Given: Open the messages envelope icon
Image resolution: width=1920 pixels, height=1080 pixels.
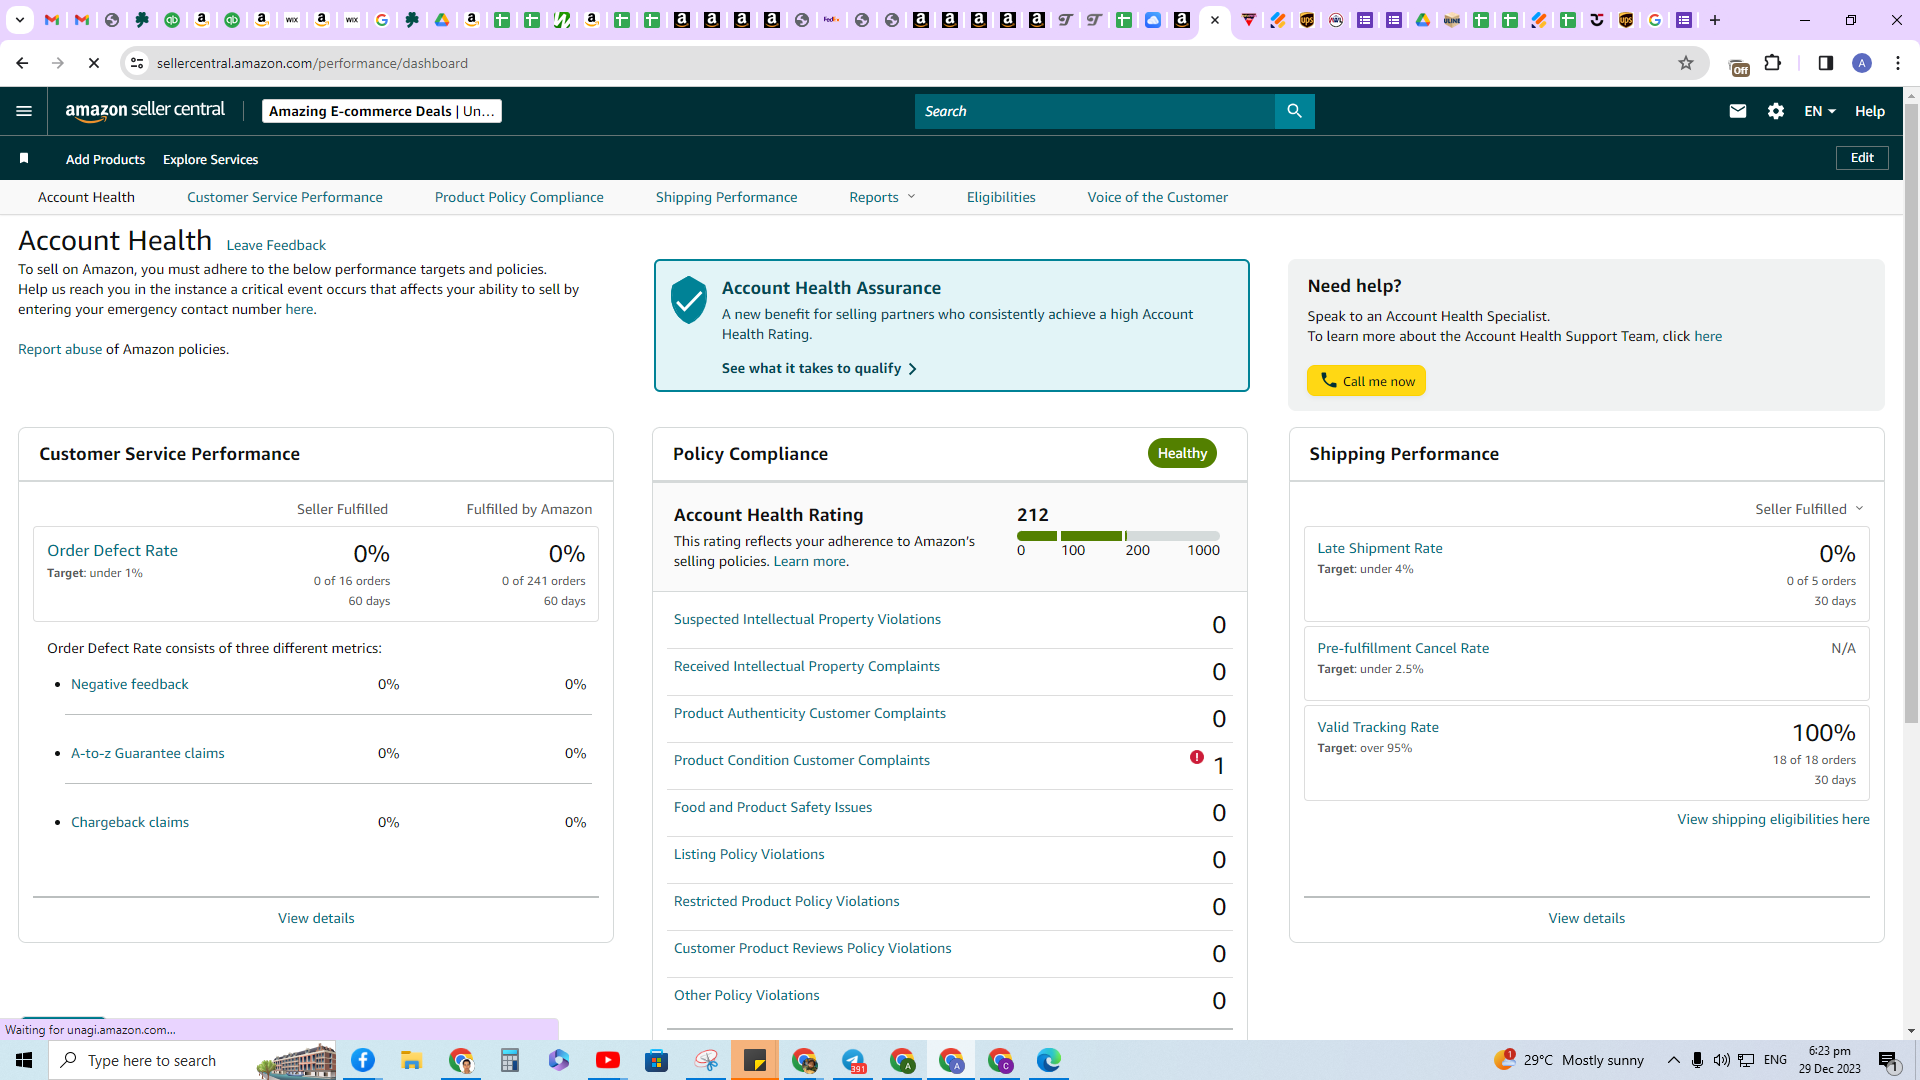Looking at the screenshot, I should pos(1738,111).
